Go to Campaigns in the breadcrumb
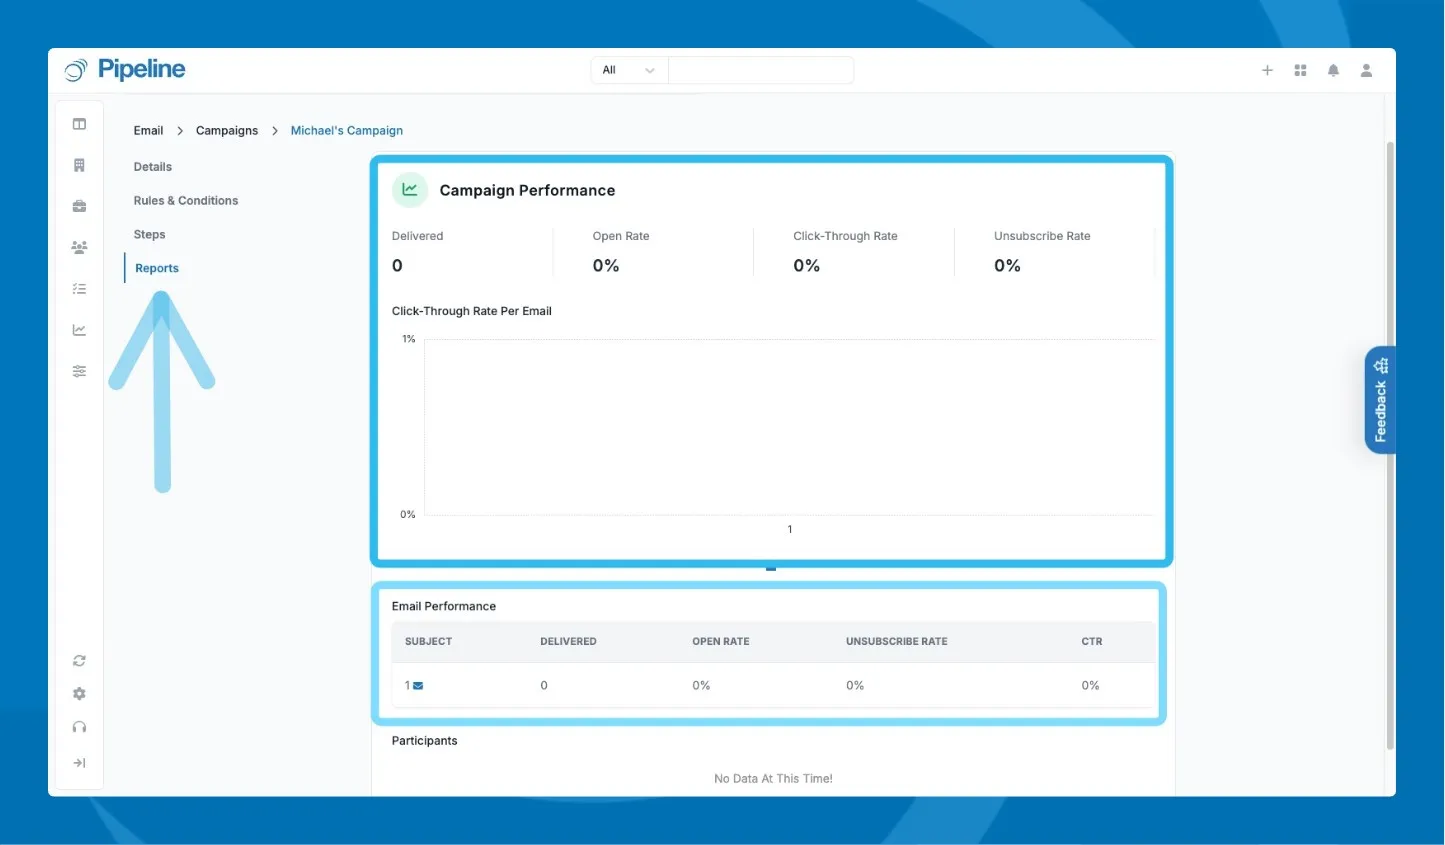 pos(227,131)
